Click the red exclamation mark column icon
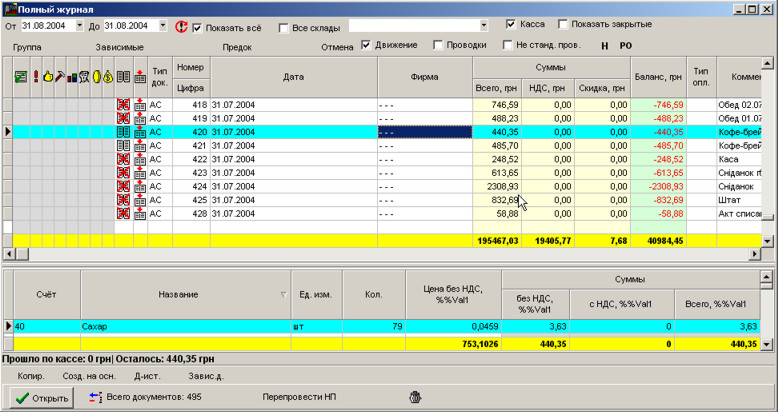The width and height of the screenshot is (778, 412). pos(36,77)
